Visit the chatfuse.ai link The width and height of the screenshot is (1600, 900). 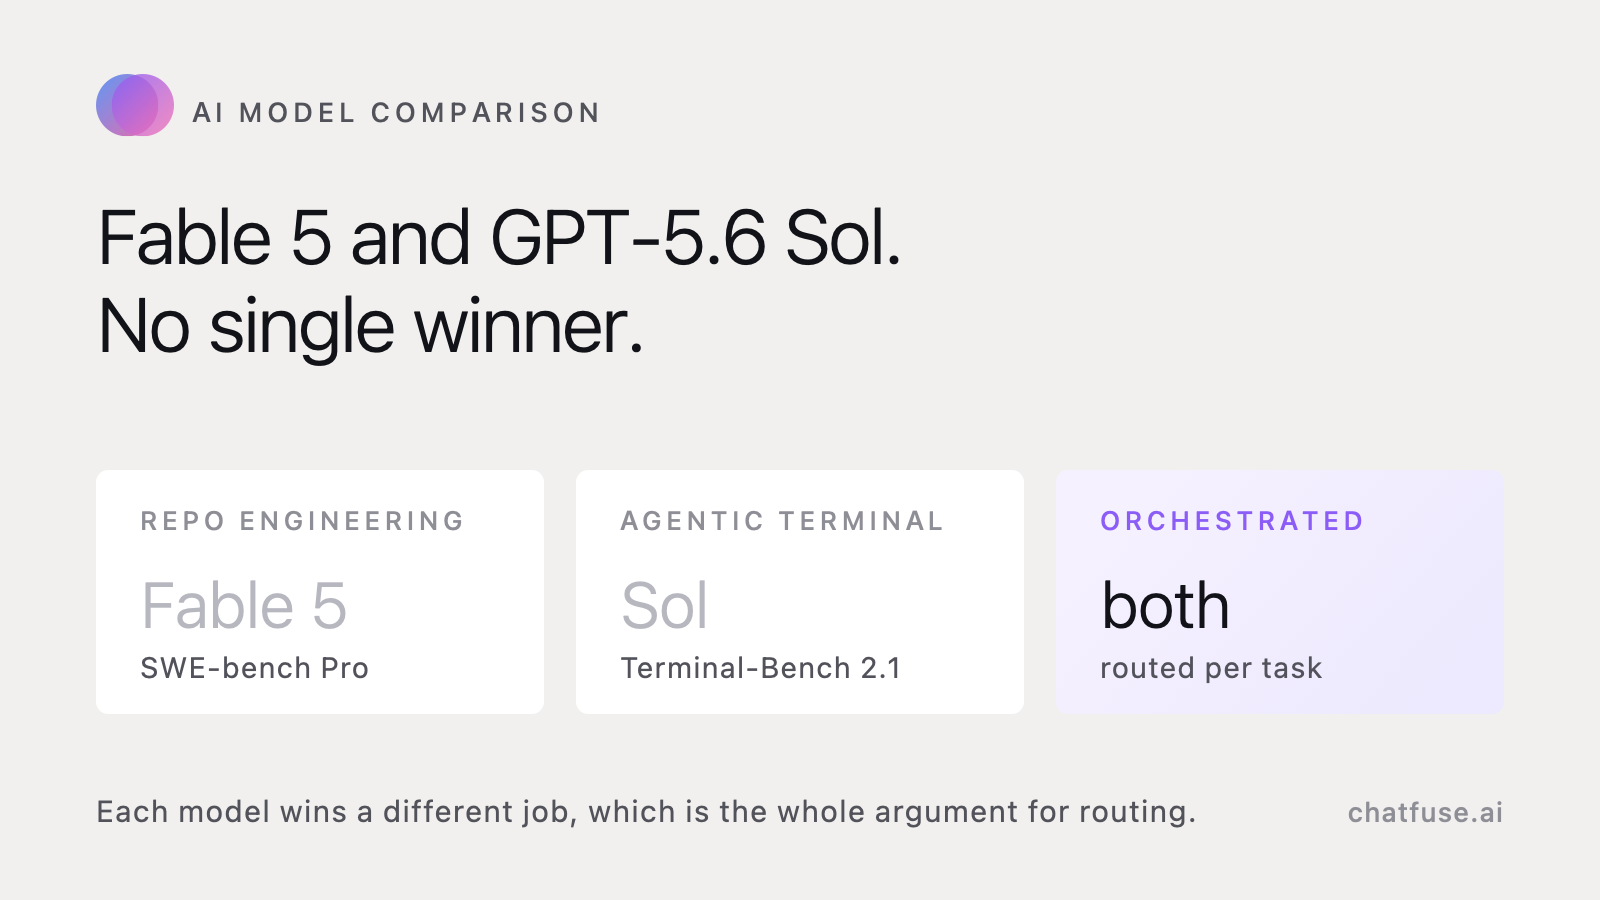pos(1425,813)
